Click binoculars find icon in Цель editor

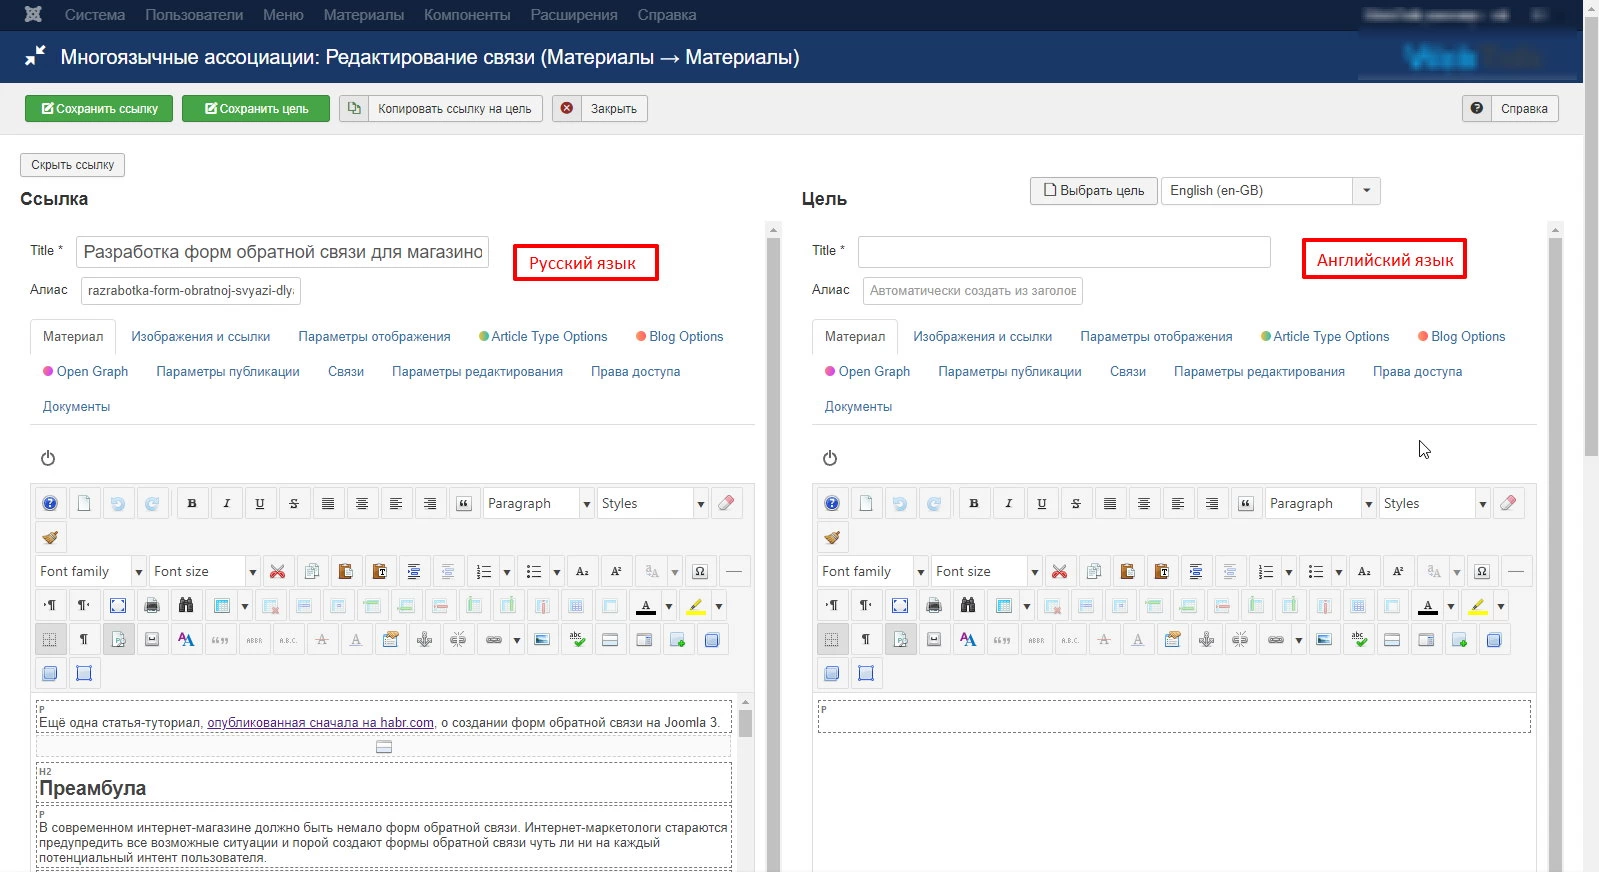click(968, 605)
